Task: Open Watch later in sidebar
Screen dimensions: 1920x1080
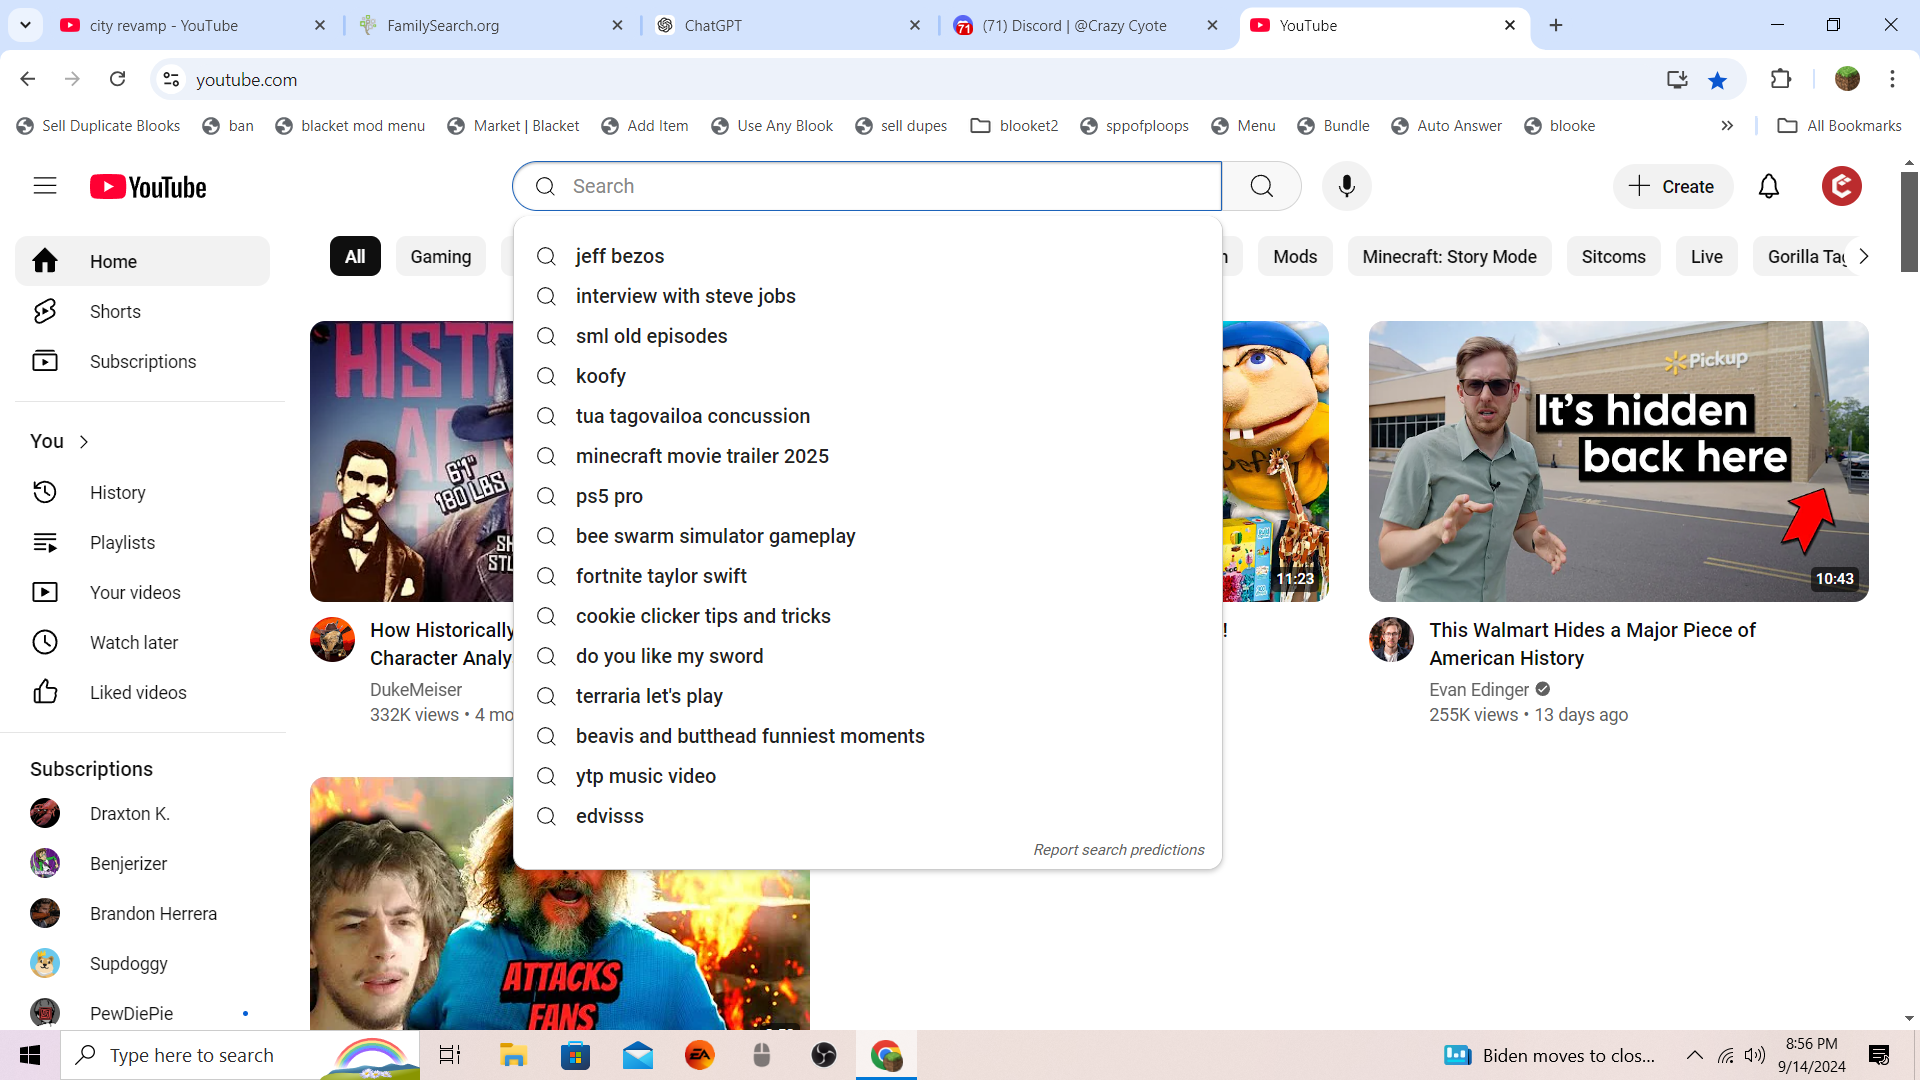Action: pos(133,643)
